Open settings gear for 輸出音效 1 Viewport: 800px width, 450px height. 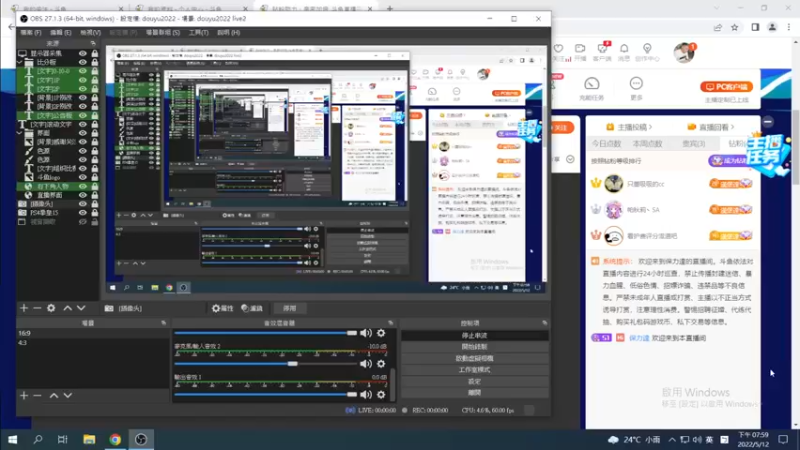(x=381, y=394)
